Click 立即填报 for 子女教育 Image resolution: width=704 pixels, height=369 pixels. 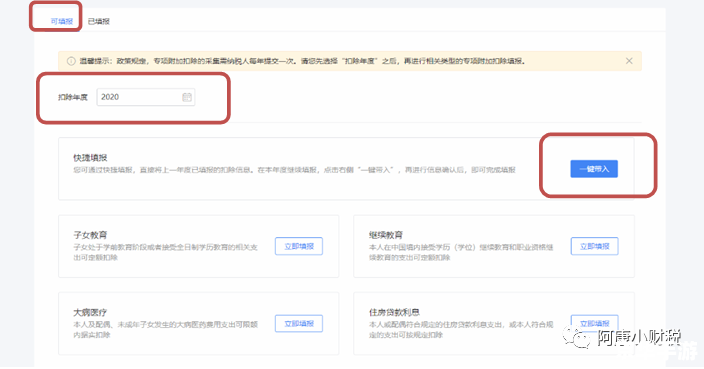(x=299, y=246)
